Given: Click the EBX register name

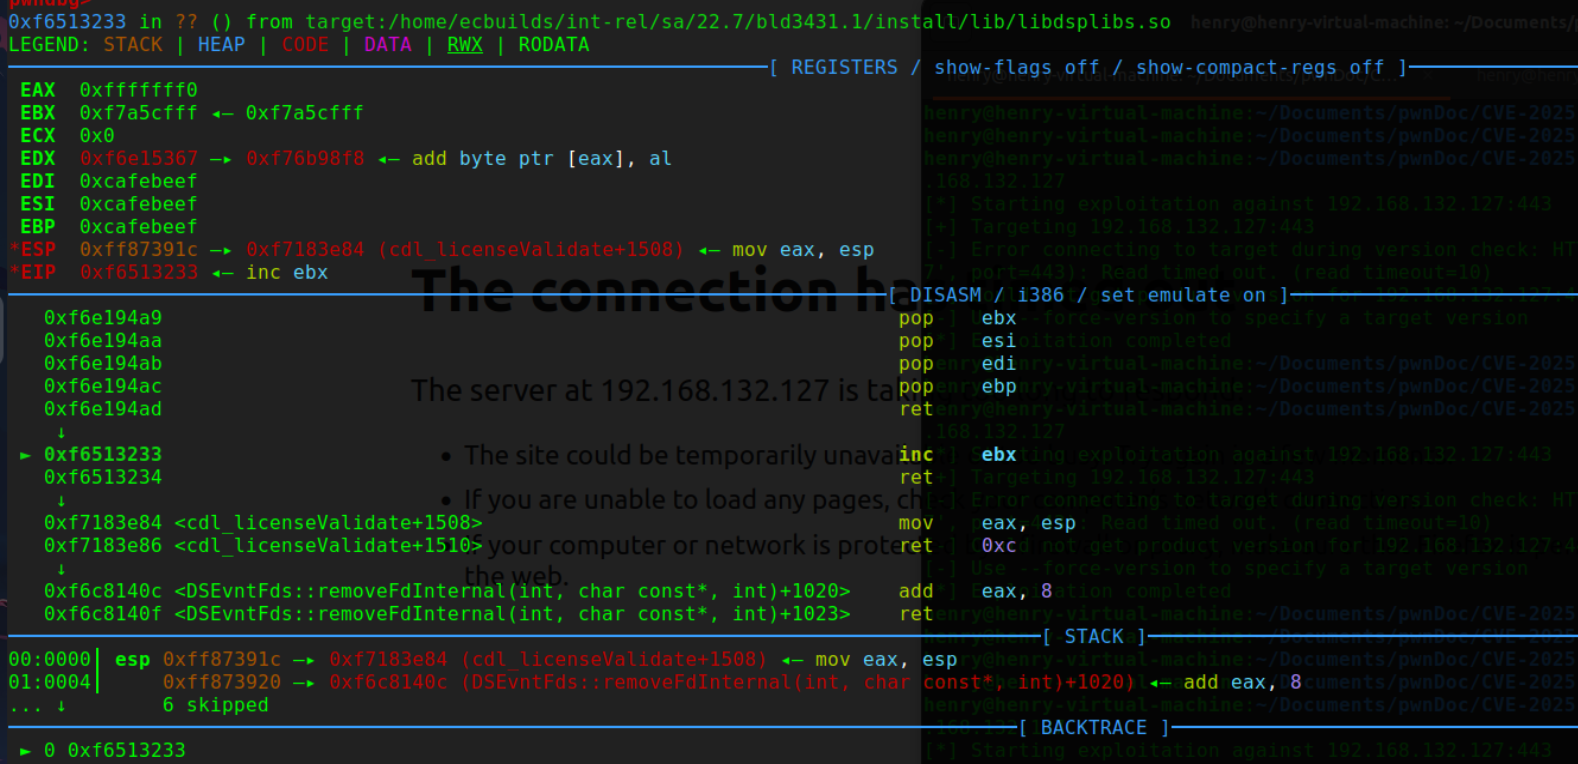Looking at the screenshot, I should (38, 113).
